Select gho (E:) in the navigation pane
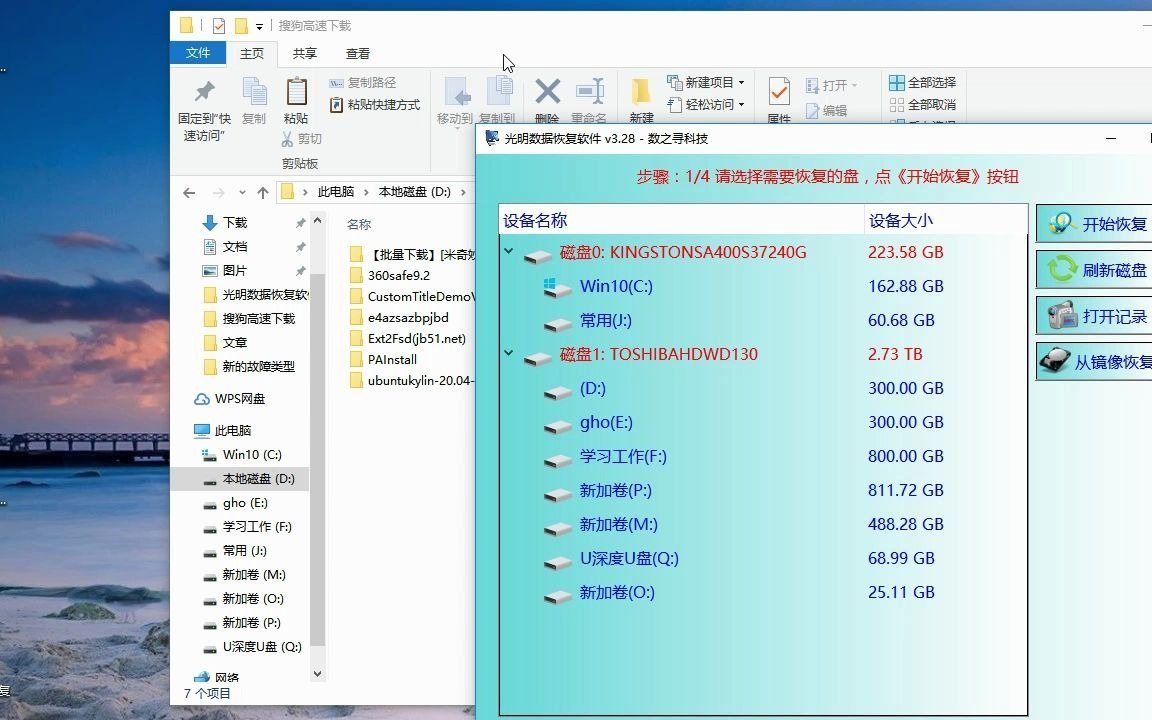This screenshot has width=1152, height=720. point(245,503)
